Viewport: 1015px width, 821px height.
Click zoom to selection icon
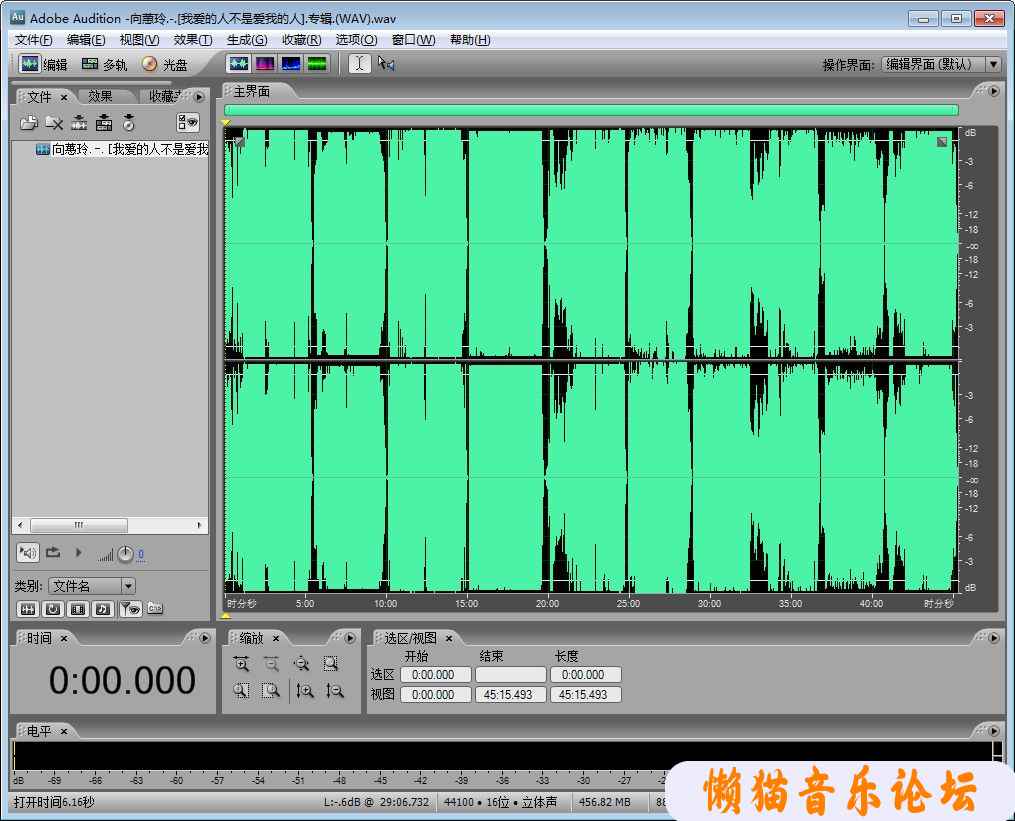(x=331, y=664)
